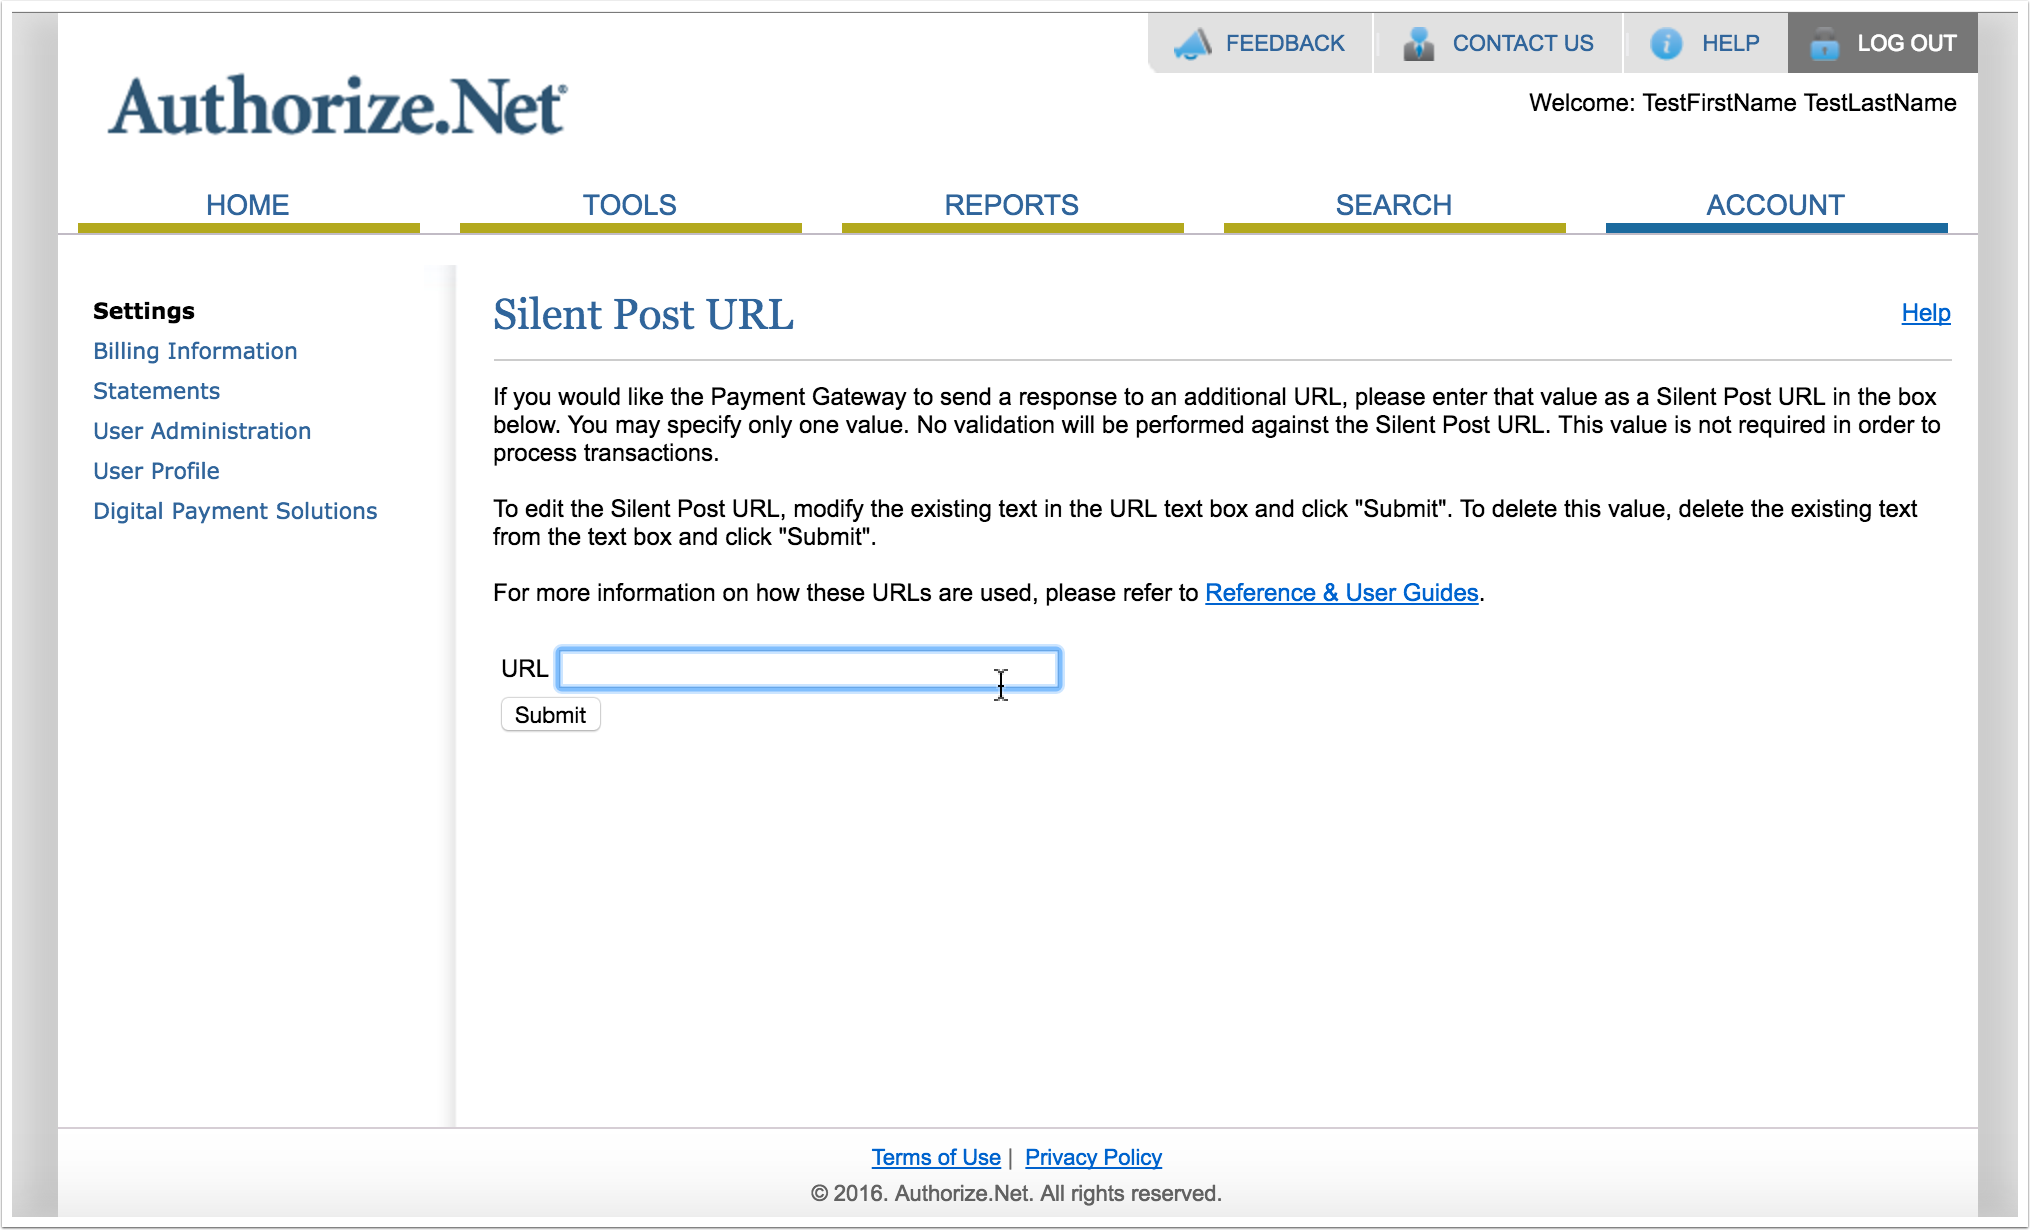This screenshot has width=2030, height=1230.
Task: Open the CONTACT US link text
Action: pyautogui.click(x=1523, y=43)
